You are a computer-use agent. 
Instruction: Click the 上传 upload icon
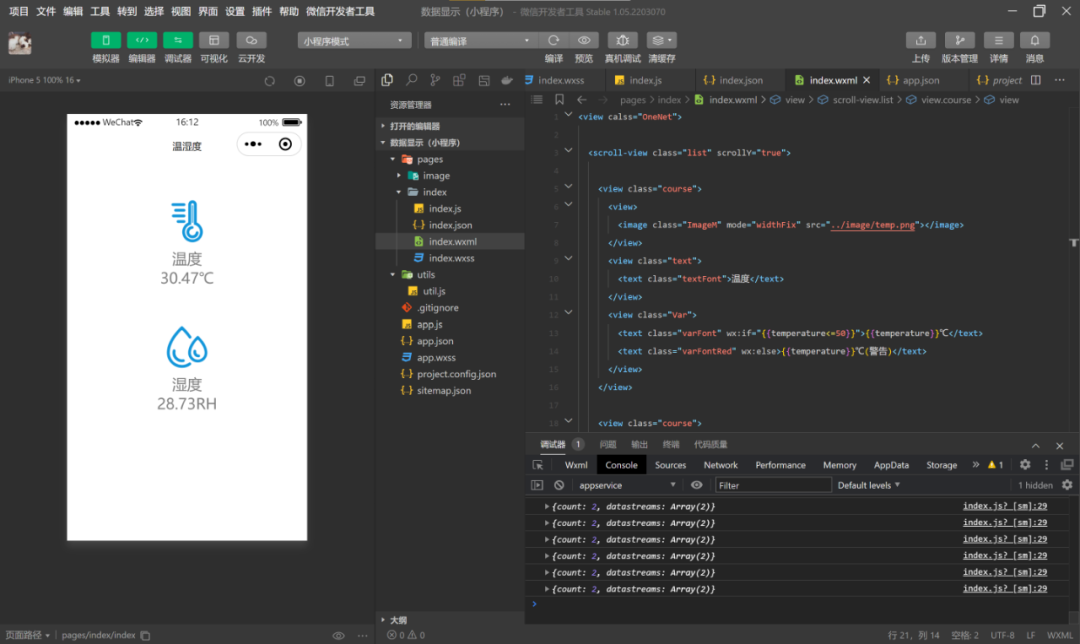(x=920, y=40)
